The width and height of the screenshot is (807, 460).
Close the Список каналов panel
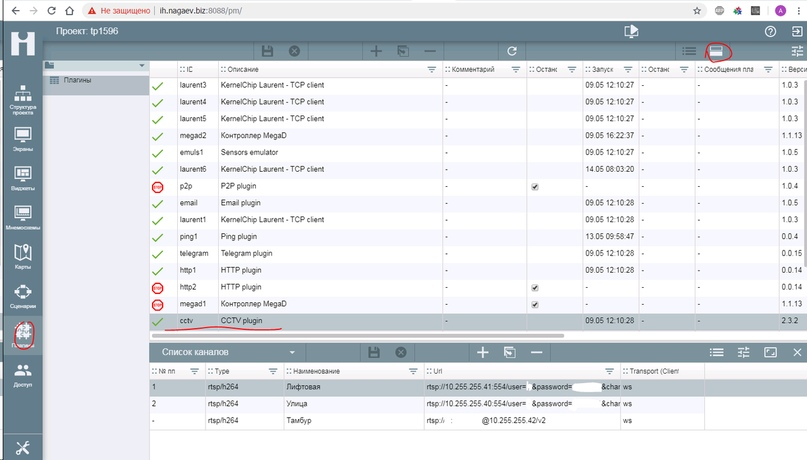797,352
